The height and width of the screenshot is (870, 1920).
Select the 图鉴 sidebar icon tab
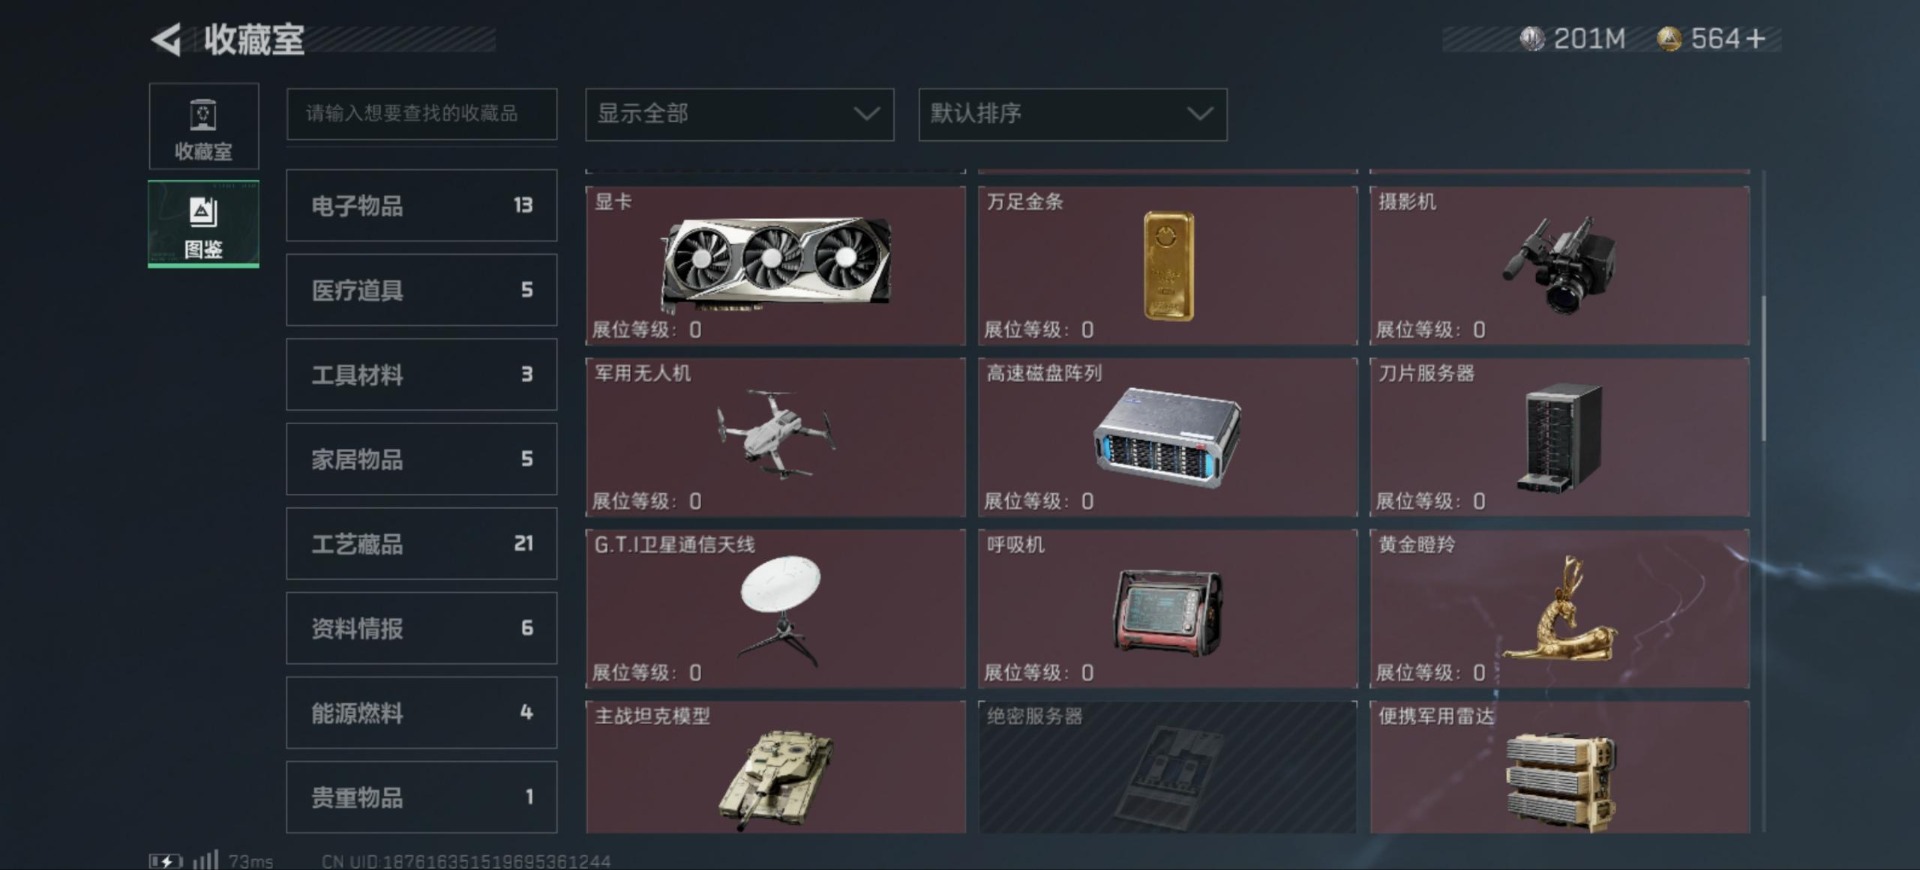point(204,224)
